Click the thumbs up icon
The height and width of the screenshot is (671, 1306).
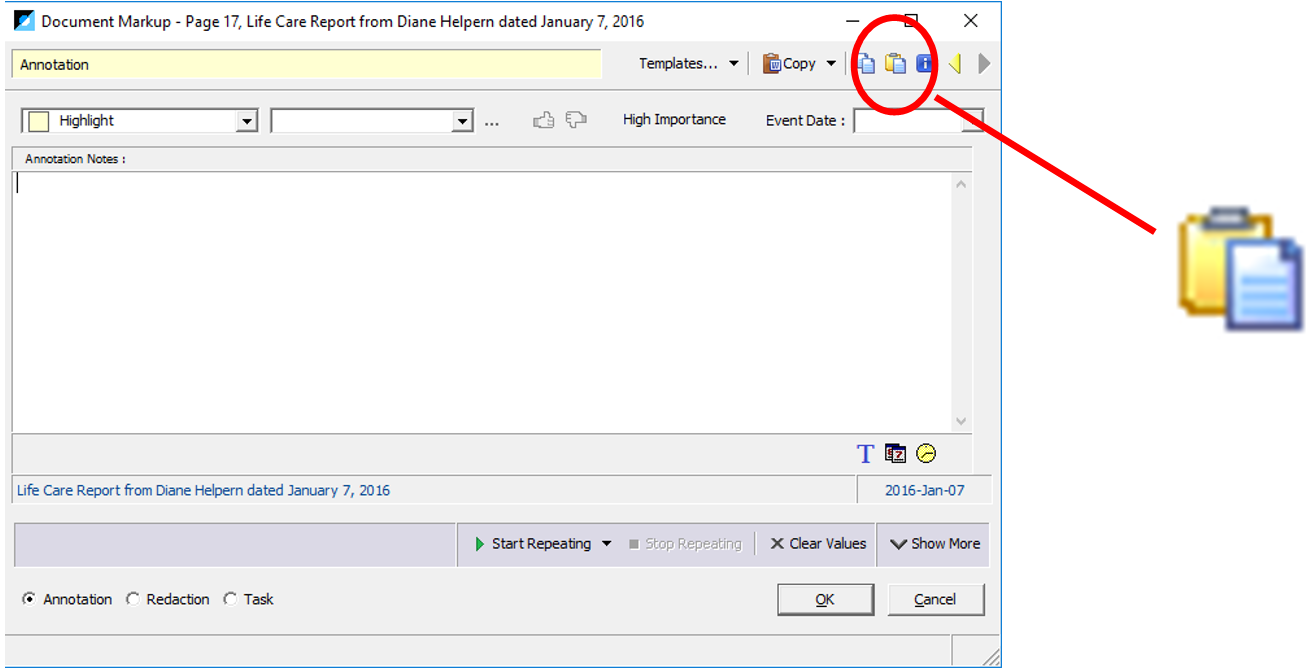tap(544, 120)
